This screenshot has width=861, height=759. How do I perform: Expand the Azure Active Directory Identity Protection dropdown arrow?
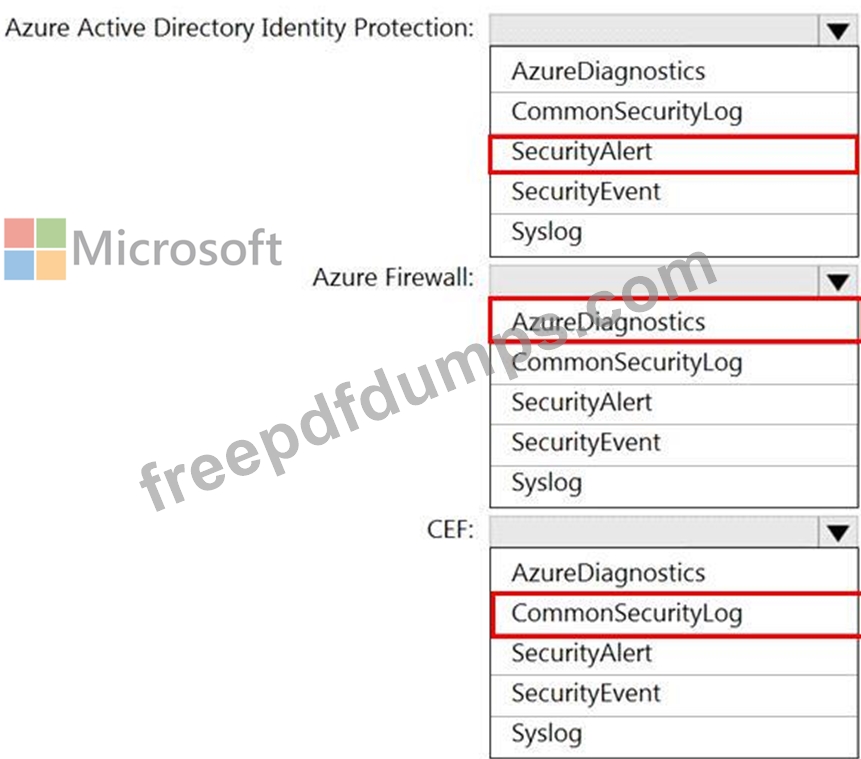[838, 31]
